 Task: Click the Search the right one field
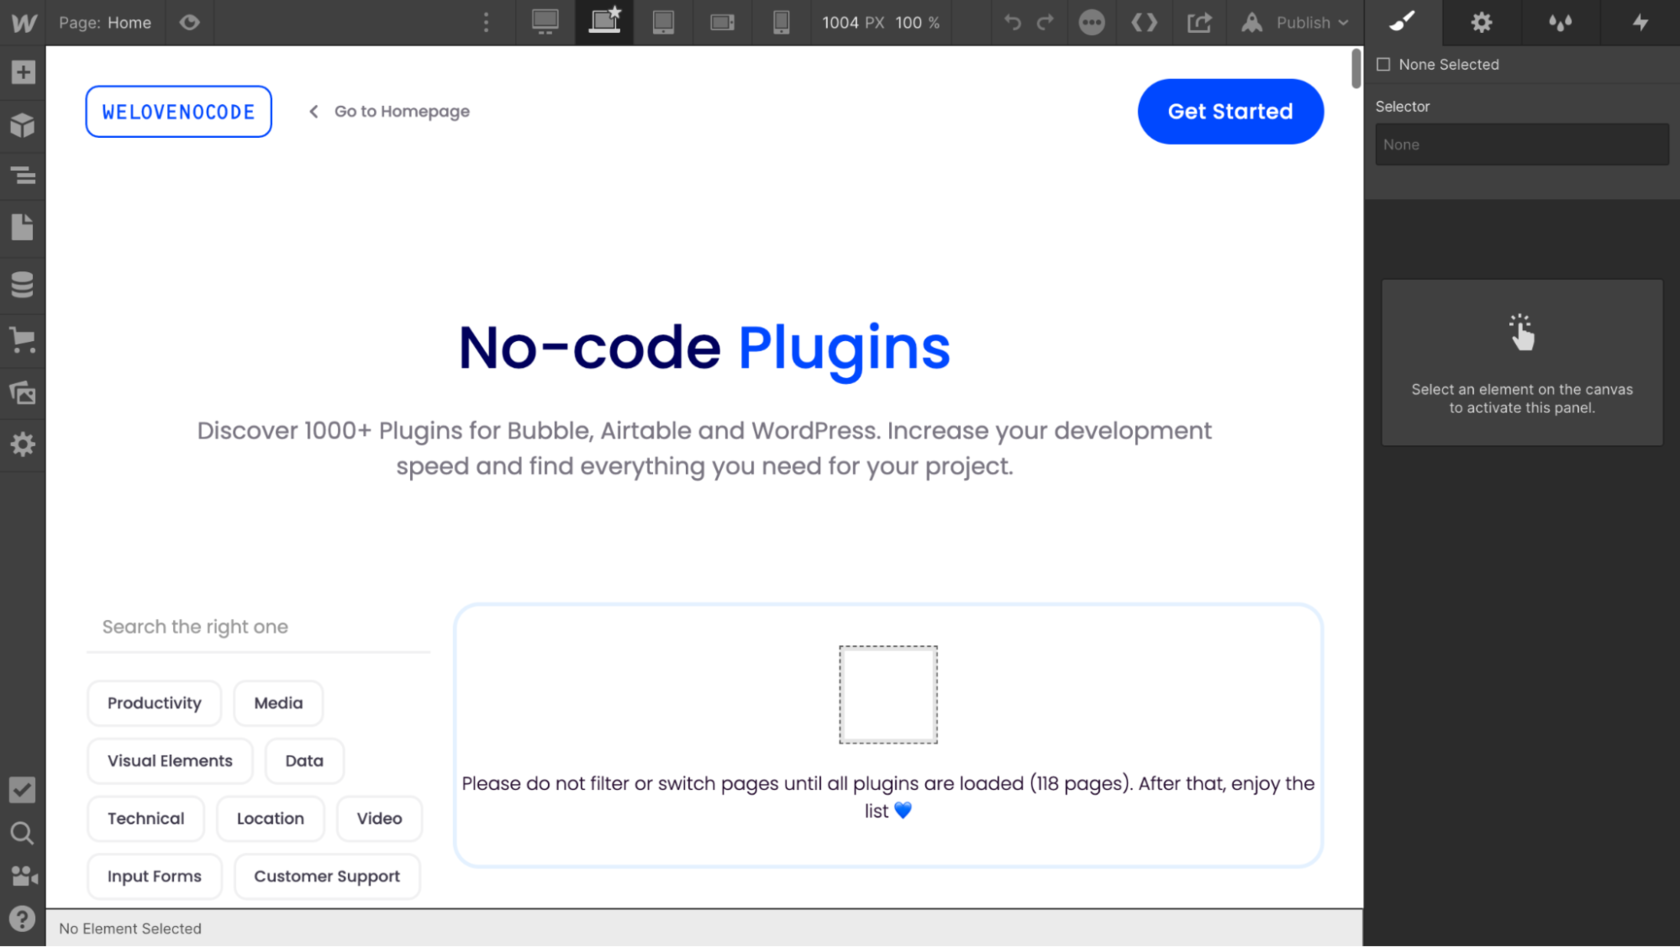tap(259, 627)
